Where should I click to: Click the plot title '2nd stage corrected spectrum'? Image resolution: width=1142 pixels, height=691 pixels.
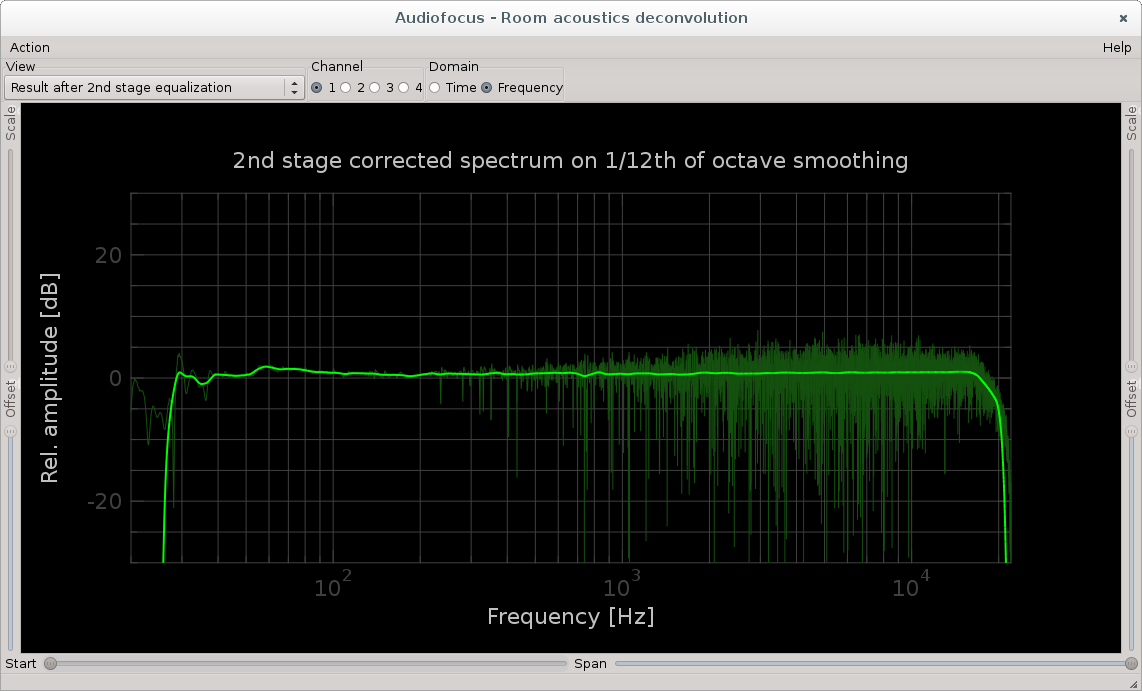[x=570, y=160]
